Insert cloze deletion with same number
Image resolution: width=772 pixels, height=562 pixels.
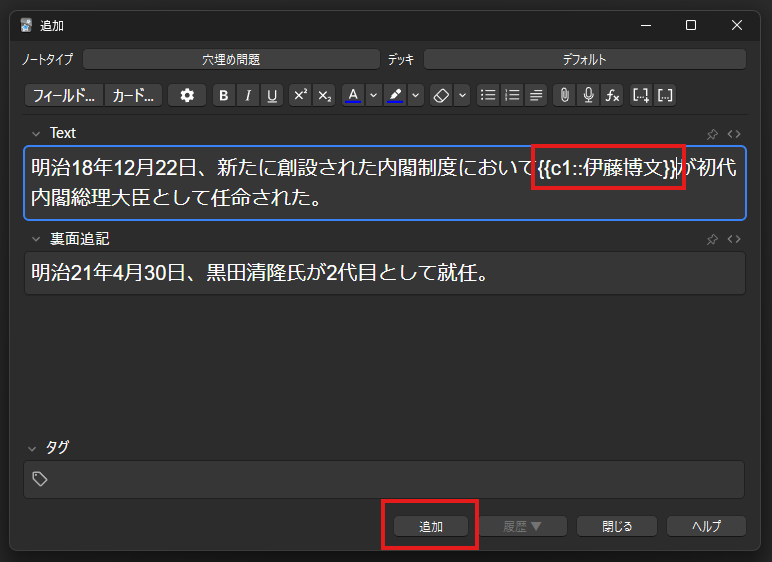coord(665,96)
